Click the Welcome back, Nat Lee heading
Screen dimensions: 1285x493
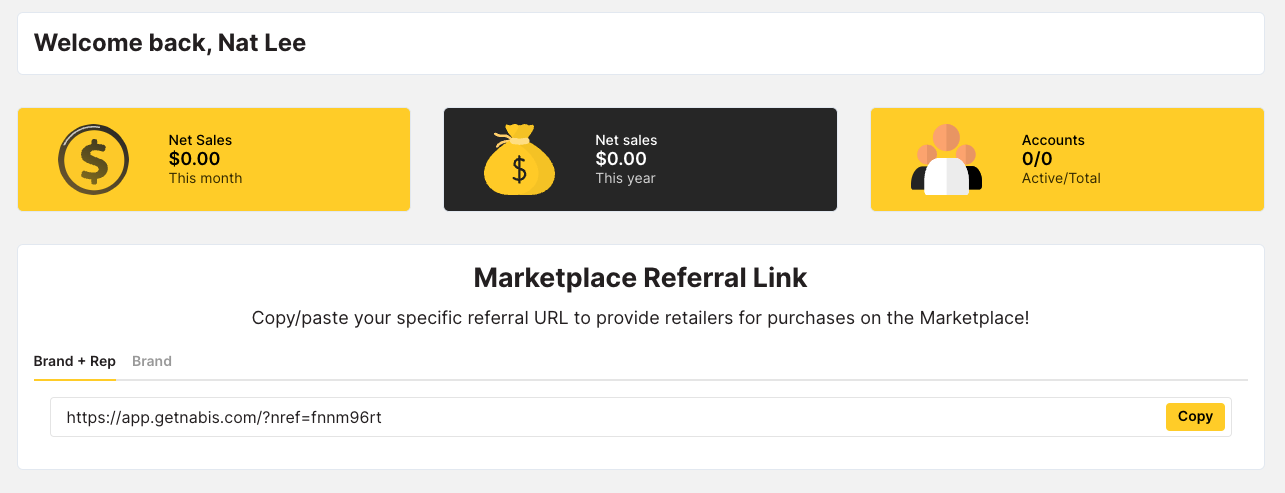(170, 43)
